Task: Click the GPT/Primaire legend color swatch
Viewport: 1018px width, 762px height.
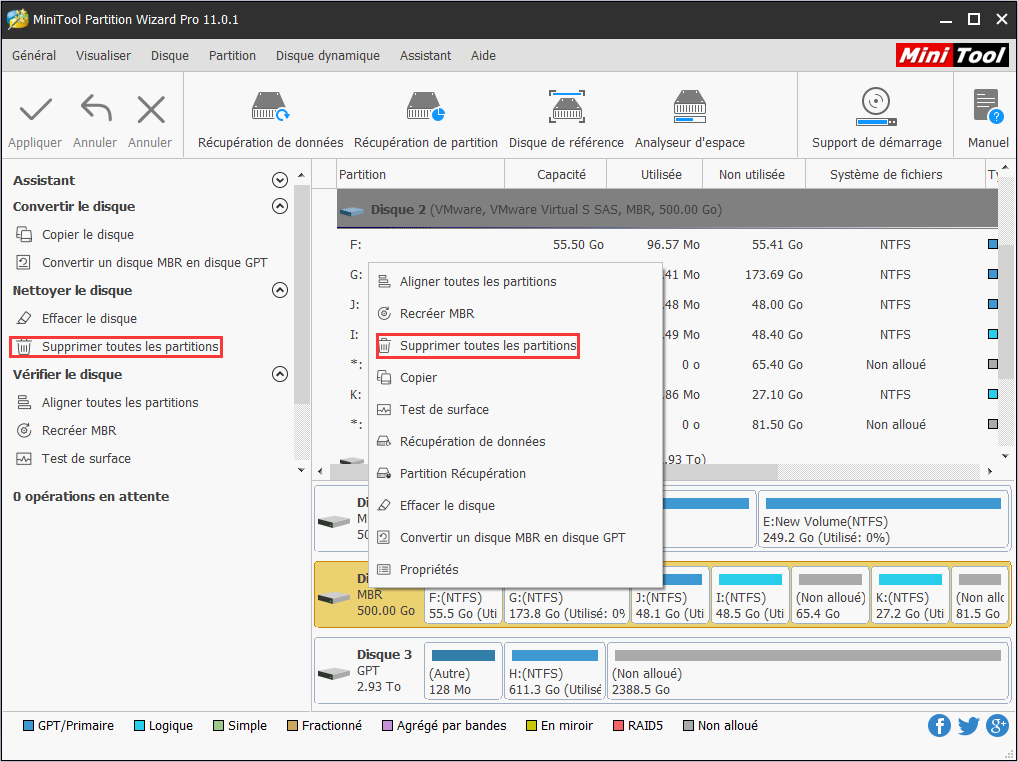Action: point(28,726)
